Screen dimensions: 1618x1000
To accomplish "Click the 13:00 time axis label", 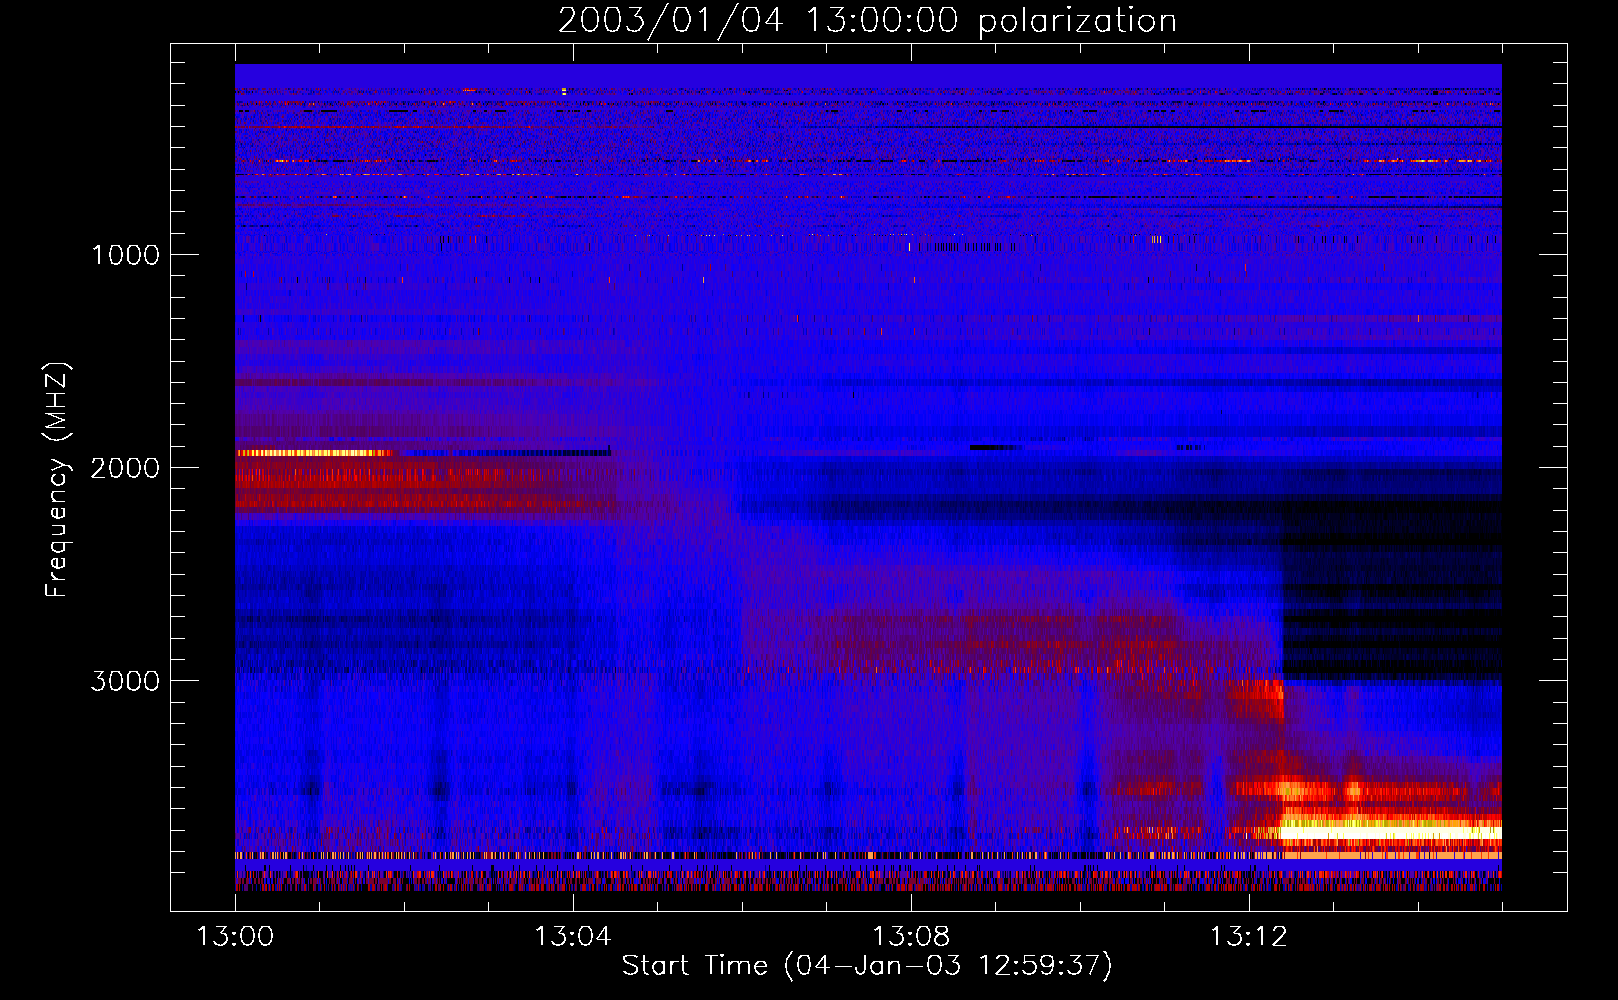I will click(235, 936).
